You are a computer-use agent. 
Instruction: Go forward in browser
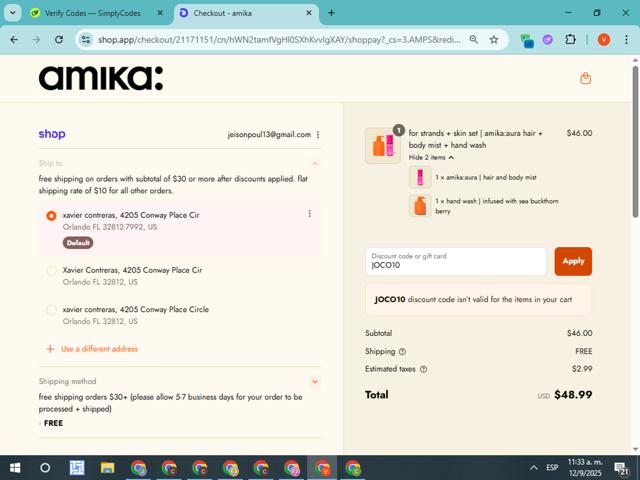[36, 40]
